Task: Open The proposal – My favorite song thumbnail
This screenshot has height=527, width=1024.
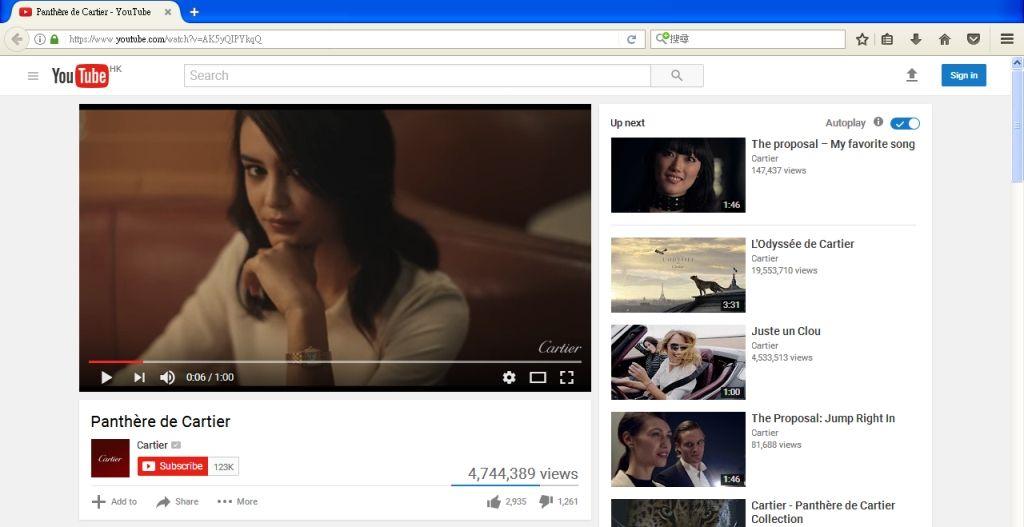Action: 678,175
